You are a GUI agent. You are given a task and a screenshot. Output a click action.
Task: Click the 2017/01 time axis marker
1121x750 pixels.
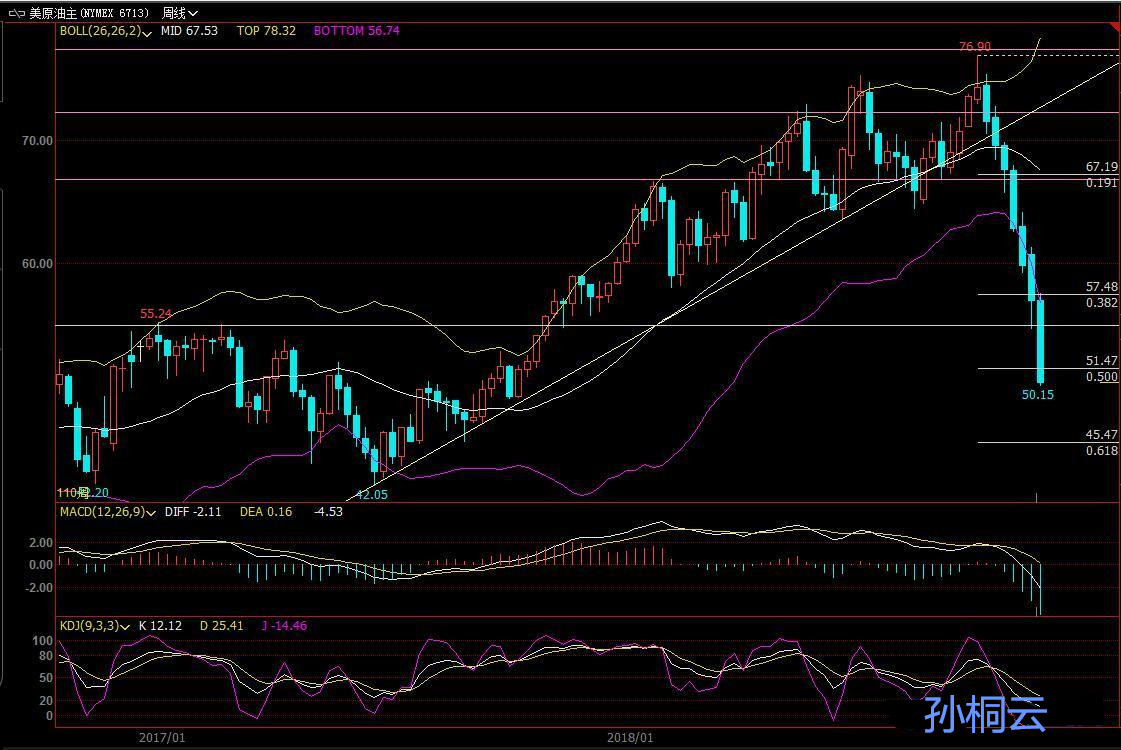[x=162, y=737]
